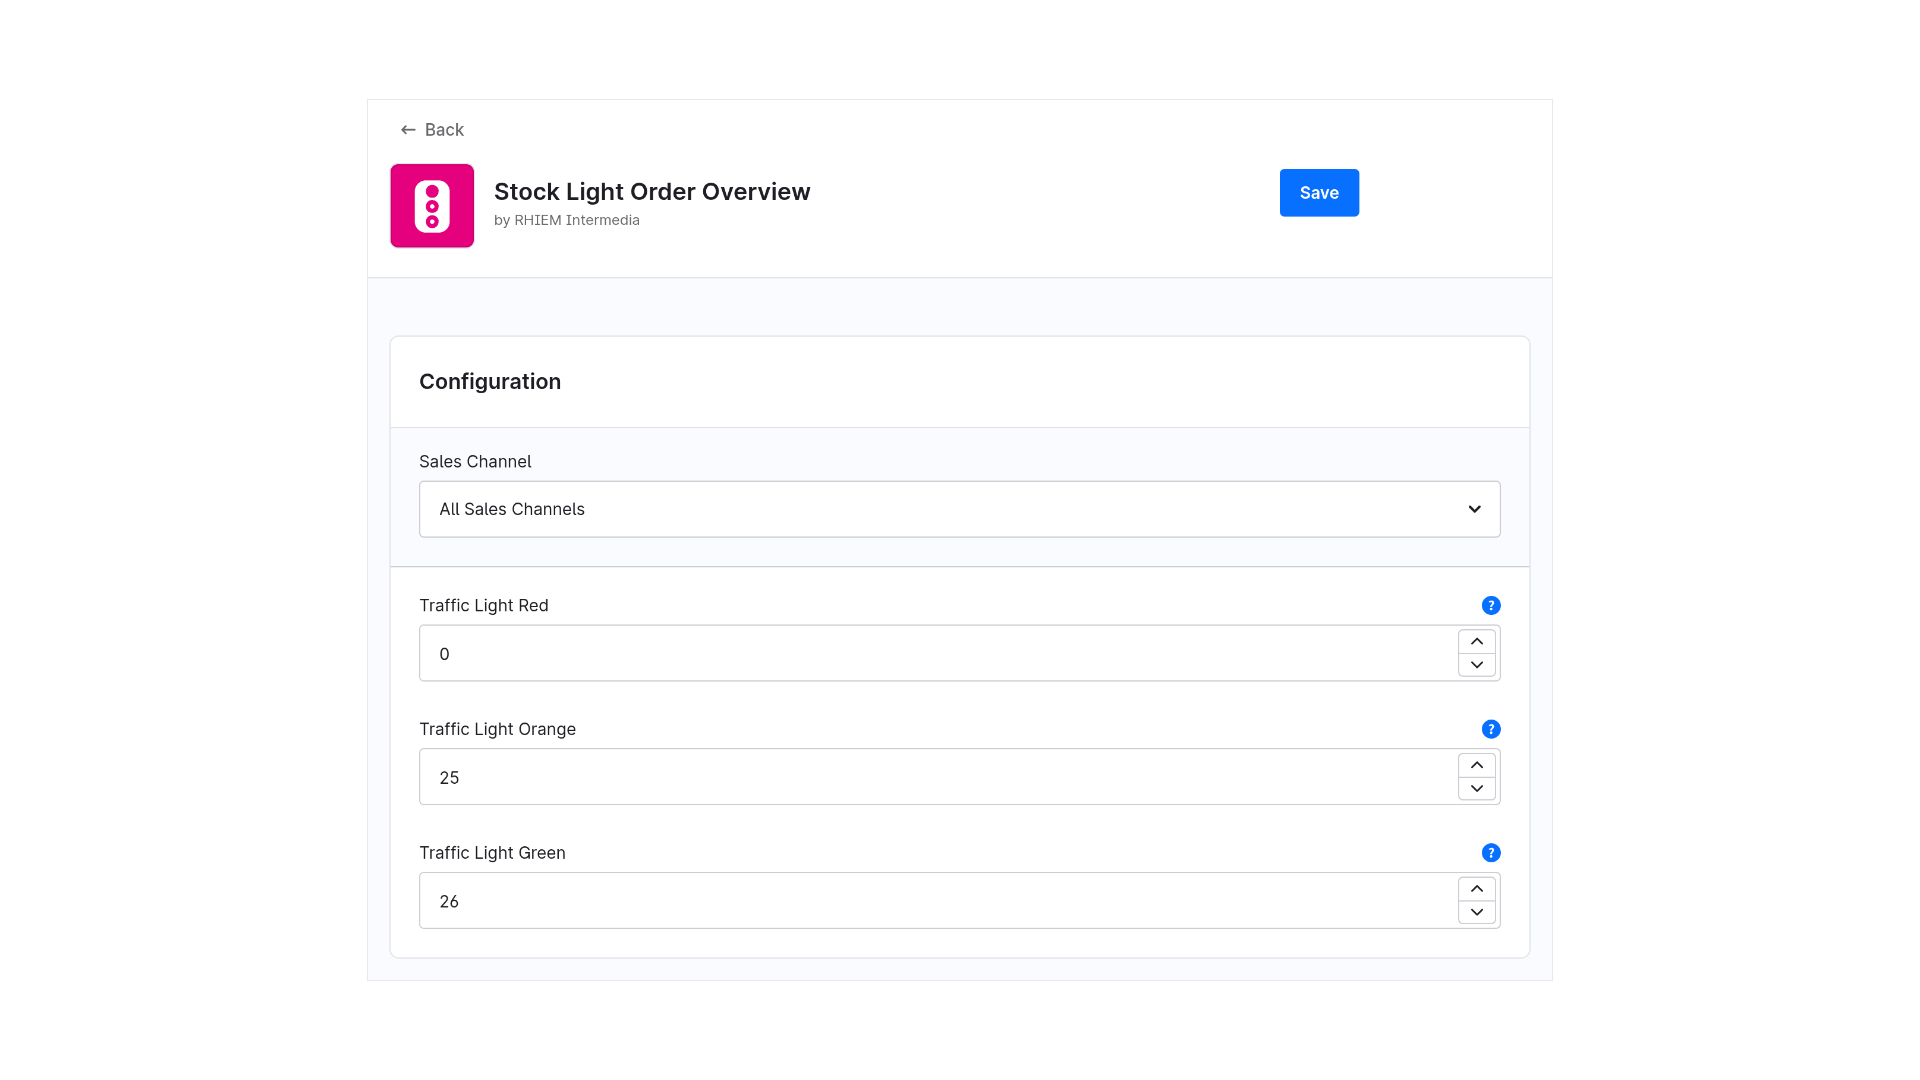Click the pink Stock Light plugin icon
The width and height of the screenshot is (1920, 1080).
point(432,206)
